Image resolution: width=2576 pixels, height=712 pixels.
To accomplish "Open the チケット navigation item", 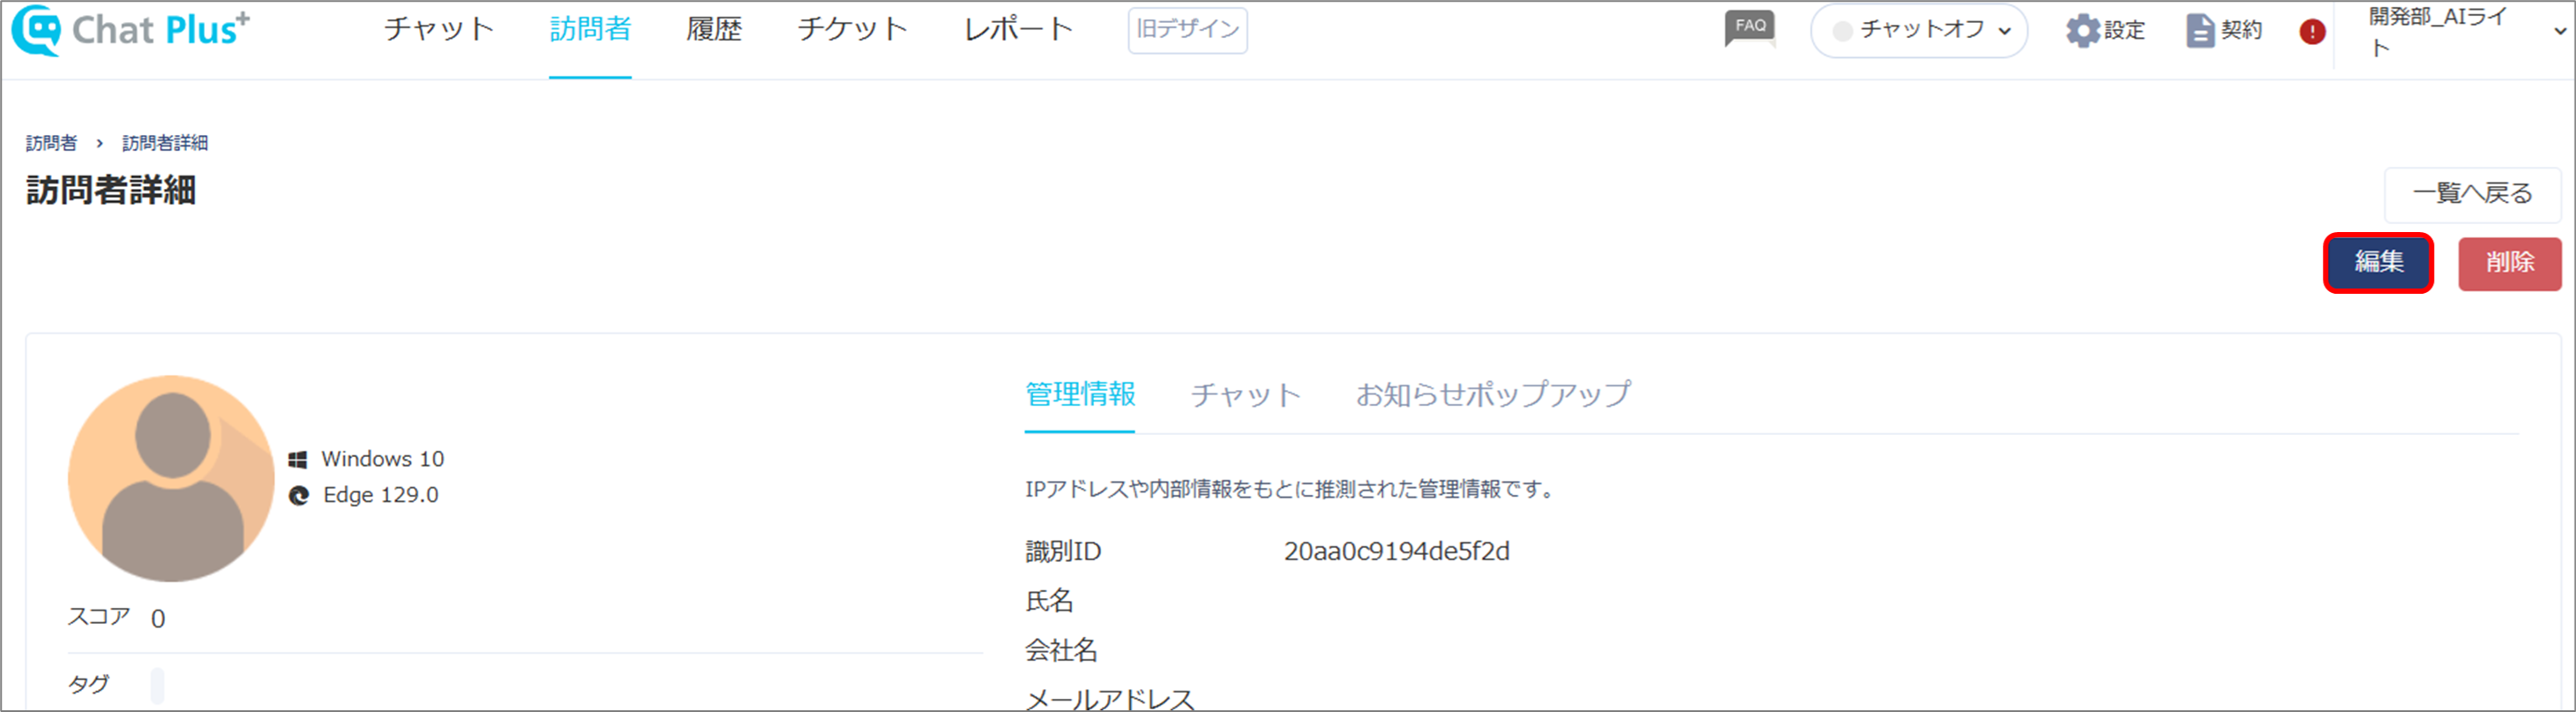I will click(x=852, y=29).
